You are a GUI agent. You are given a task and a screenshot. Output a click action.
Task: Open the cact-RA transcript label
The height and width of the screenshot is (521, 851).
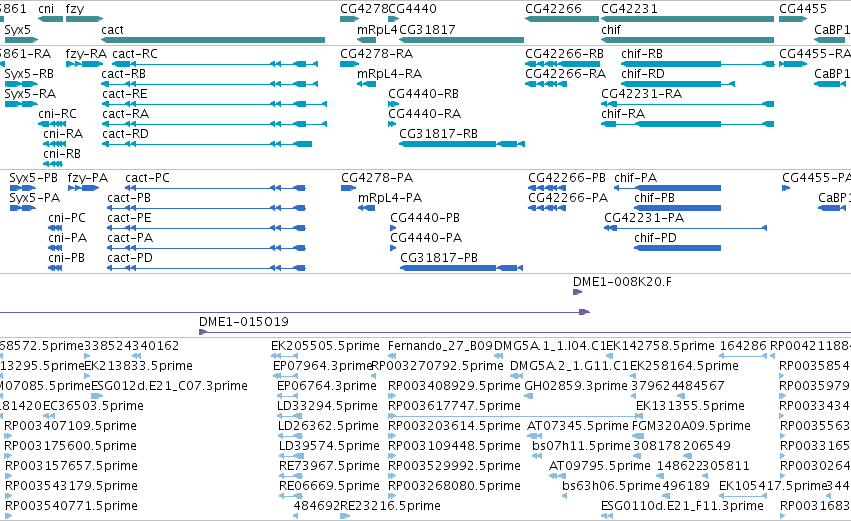[125, 114]
